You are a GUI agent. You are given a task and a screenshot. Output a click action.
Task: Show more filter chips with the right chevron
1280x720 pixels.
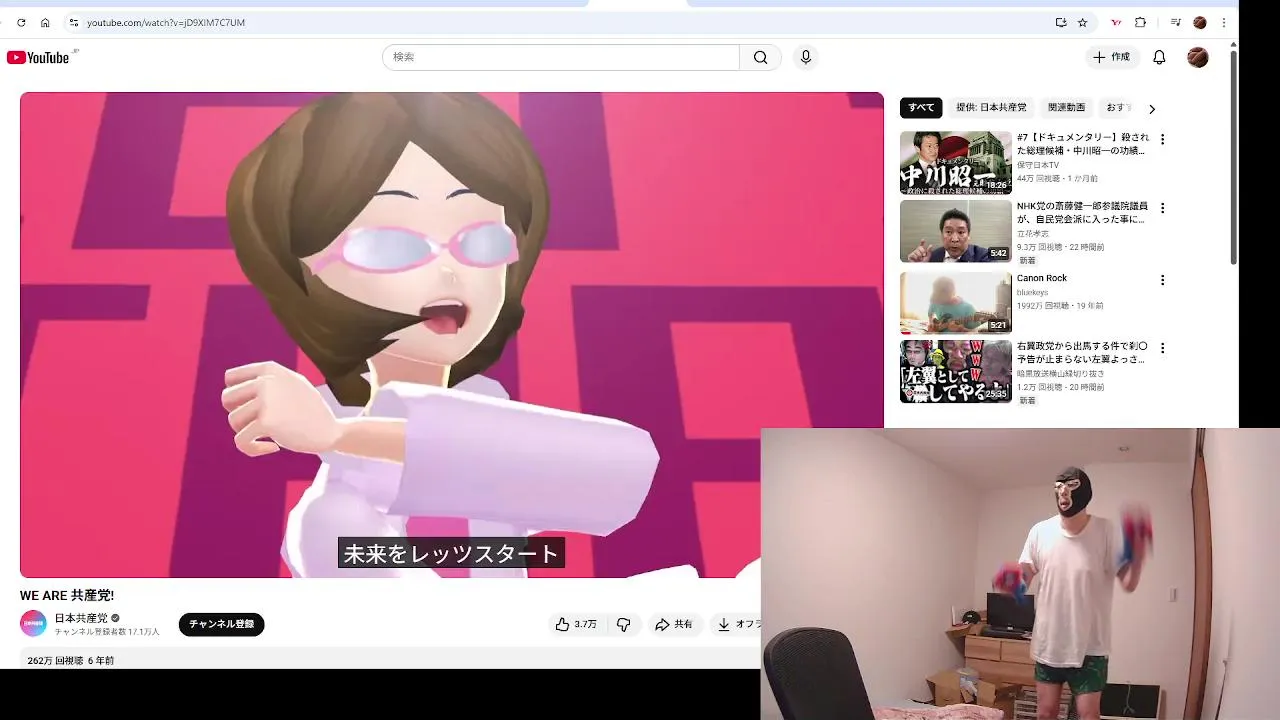[1152, 108]
